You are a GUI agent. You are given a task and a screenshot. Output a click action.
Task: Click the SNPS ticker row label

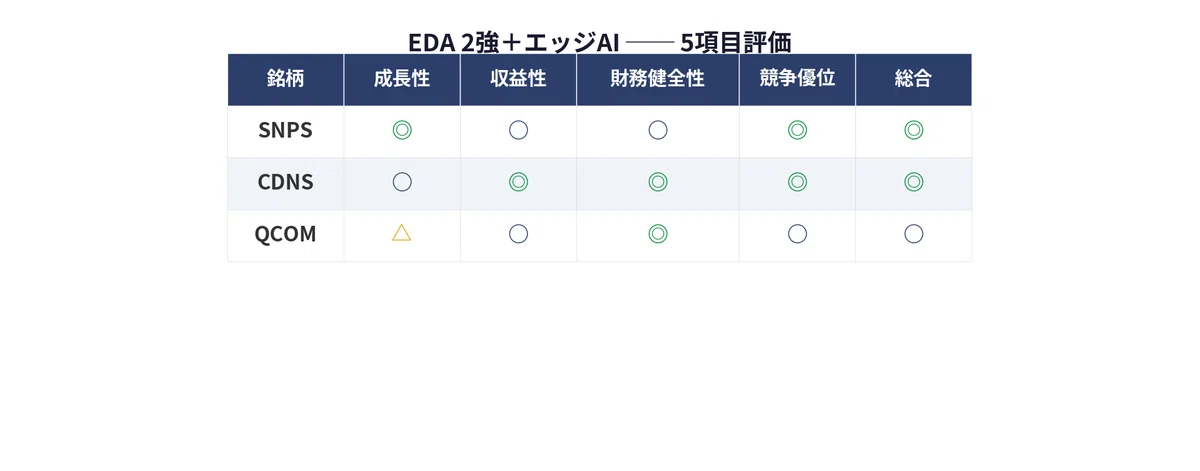point(286,131)
